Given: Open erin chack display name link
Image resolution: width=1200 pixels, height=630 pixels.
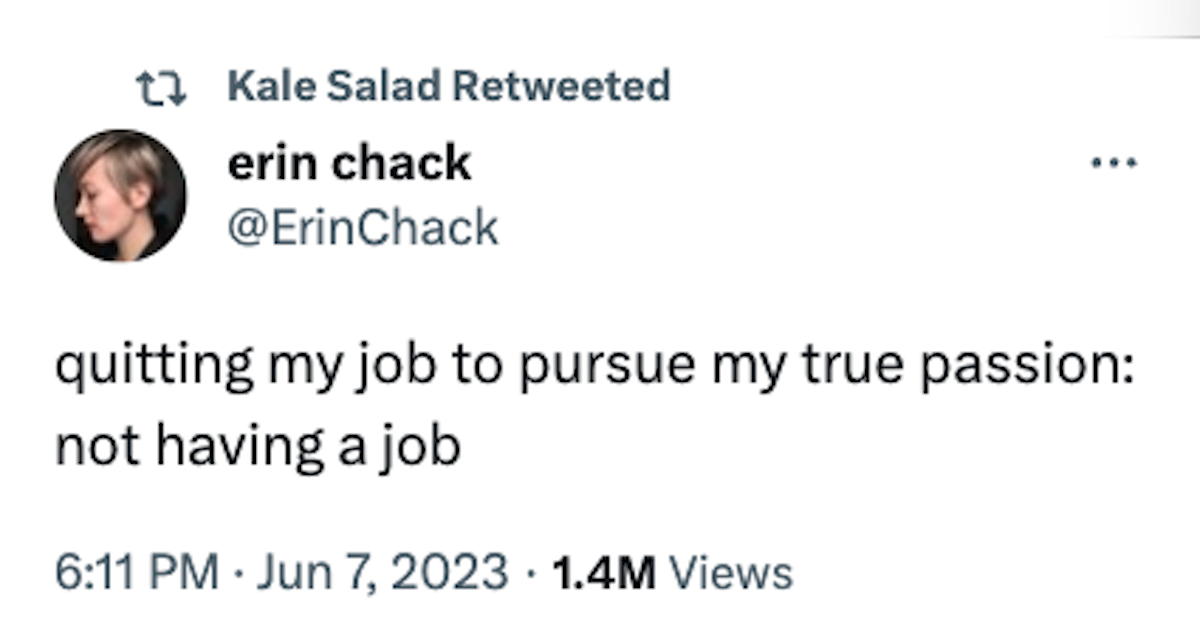Looking at the screenshot, I should pyautogui.click(x=350, y=162).
